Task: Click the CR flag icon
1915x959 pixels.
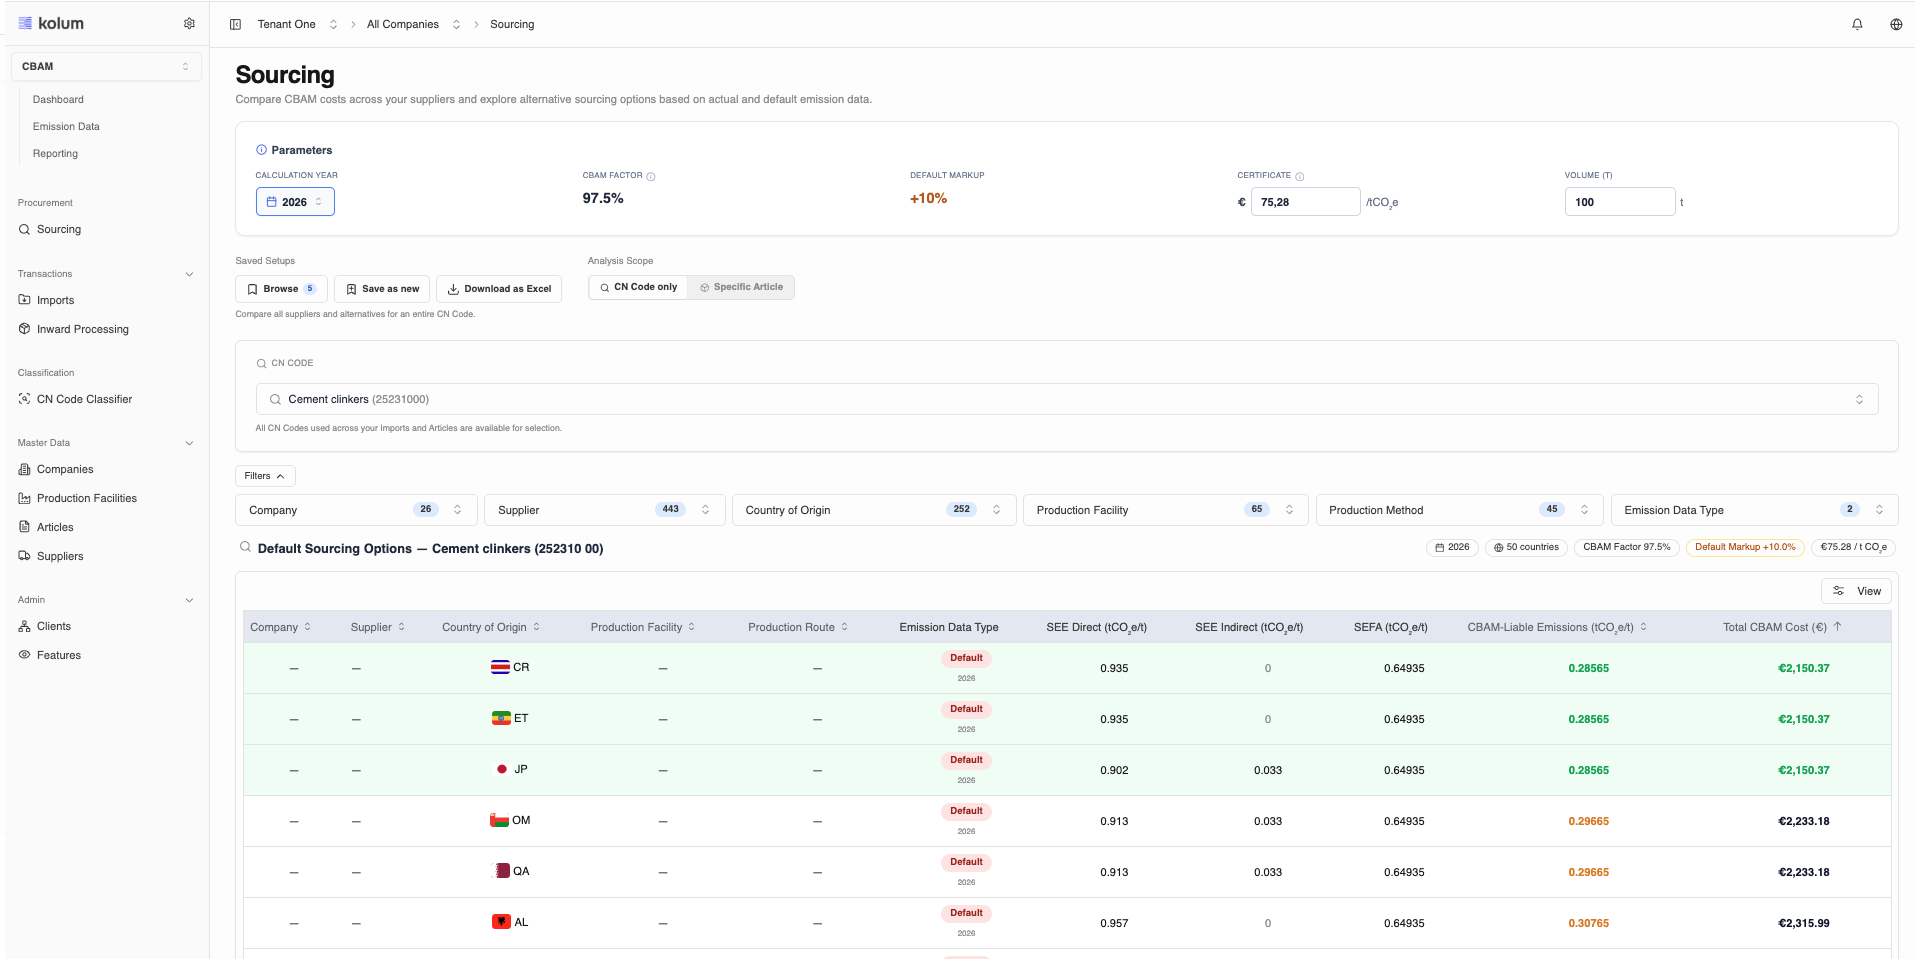Action: (x=500, y=667)
